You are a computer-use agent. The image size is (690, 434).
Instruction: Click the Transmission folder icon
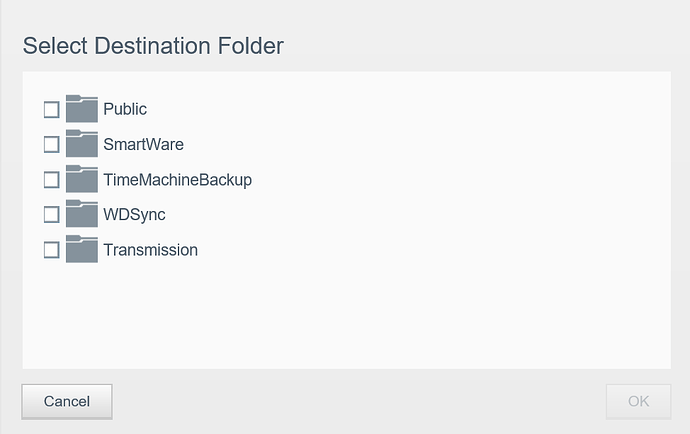[x=81, y=250]
